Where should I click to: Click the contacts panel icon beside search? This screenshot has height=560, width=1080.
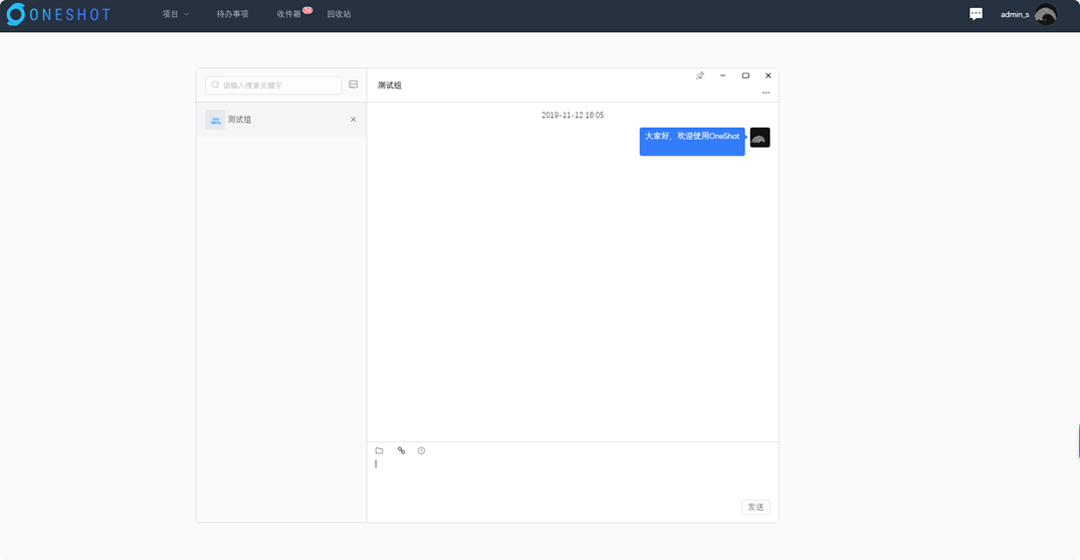coord(353,85)
